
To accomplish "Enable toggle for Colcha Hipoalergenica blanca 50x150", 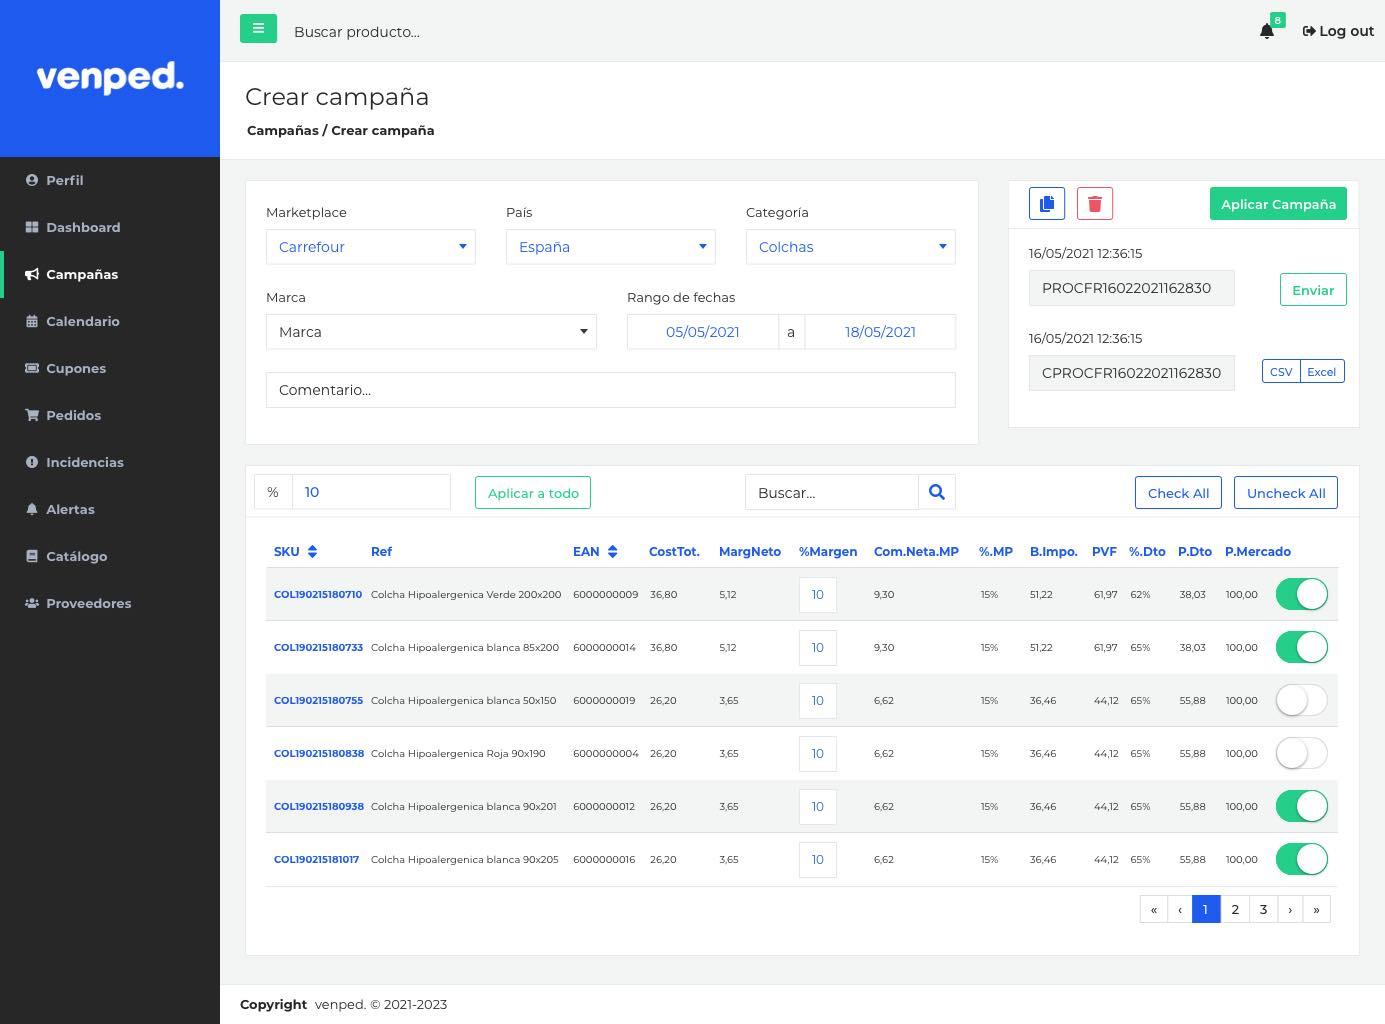I will click(x=1301, y=700).
